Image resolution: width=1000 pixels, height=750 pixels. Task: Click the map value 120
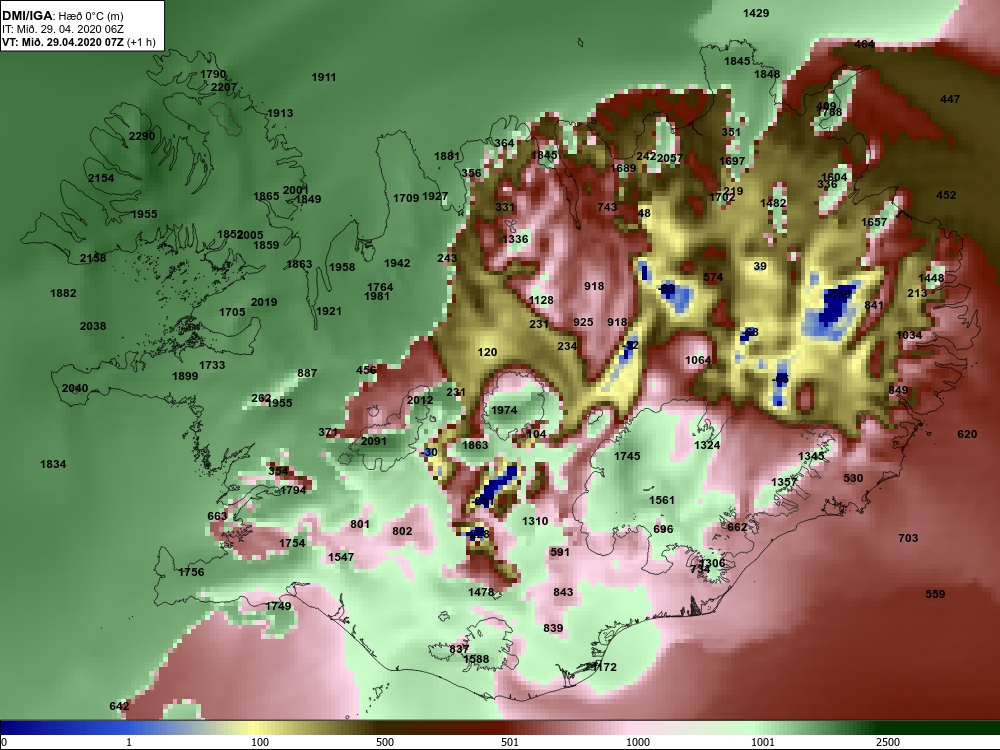coord(487,352)
